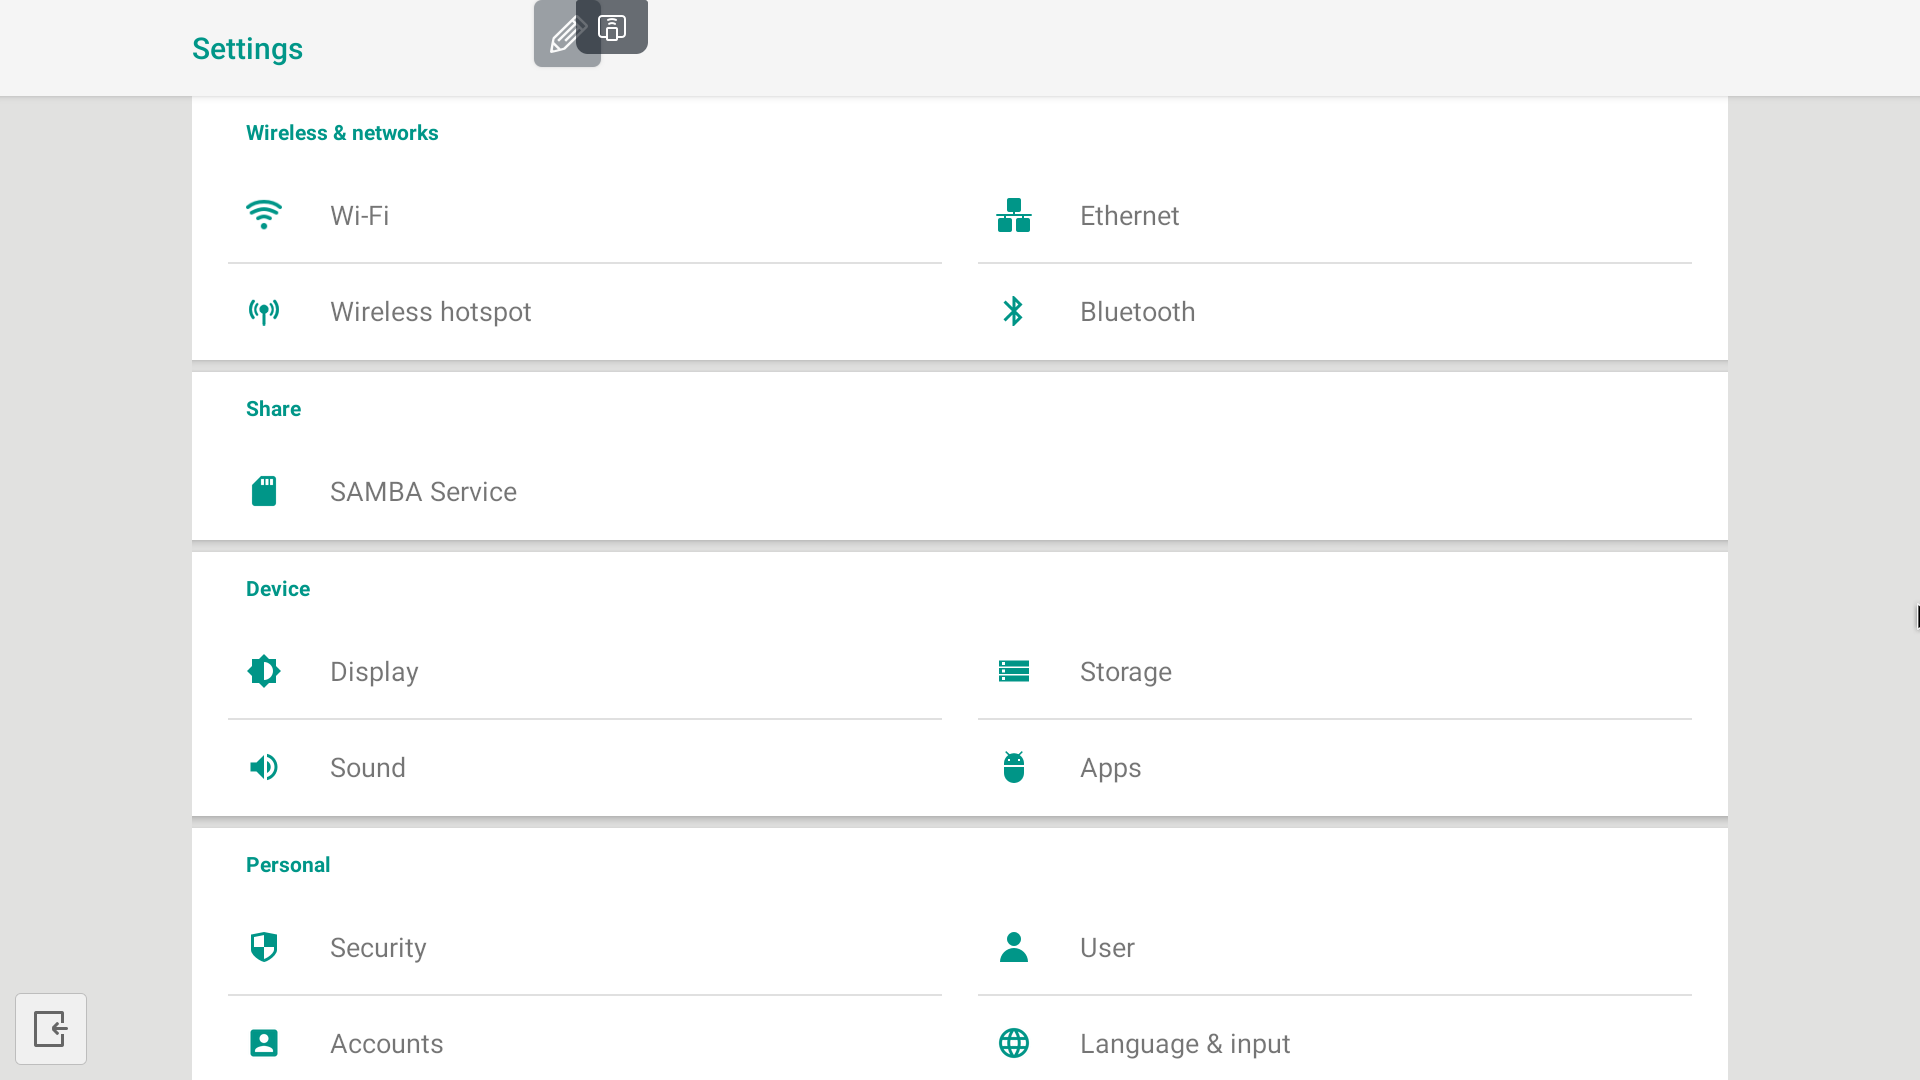
Task: Open Accounts settings
Action: (x=585, y=1038)
